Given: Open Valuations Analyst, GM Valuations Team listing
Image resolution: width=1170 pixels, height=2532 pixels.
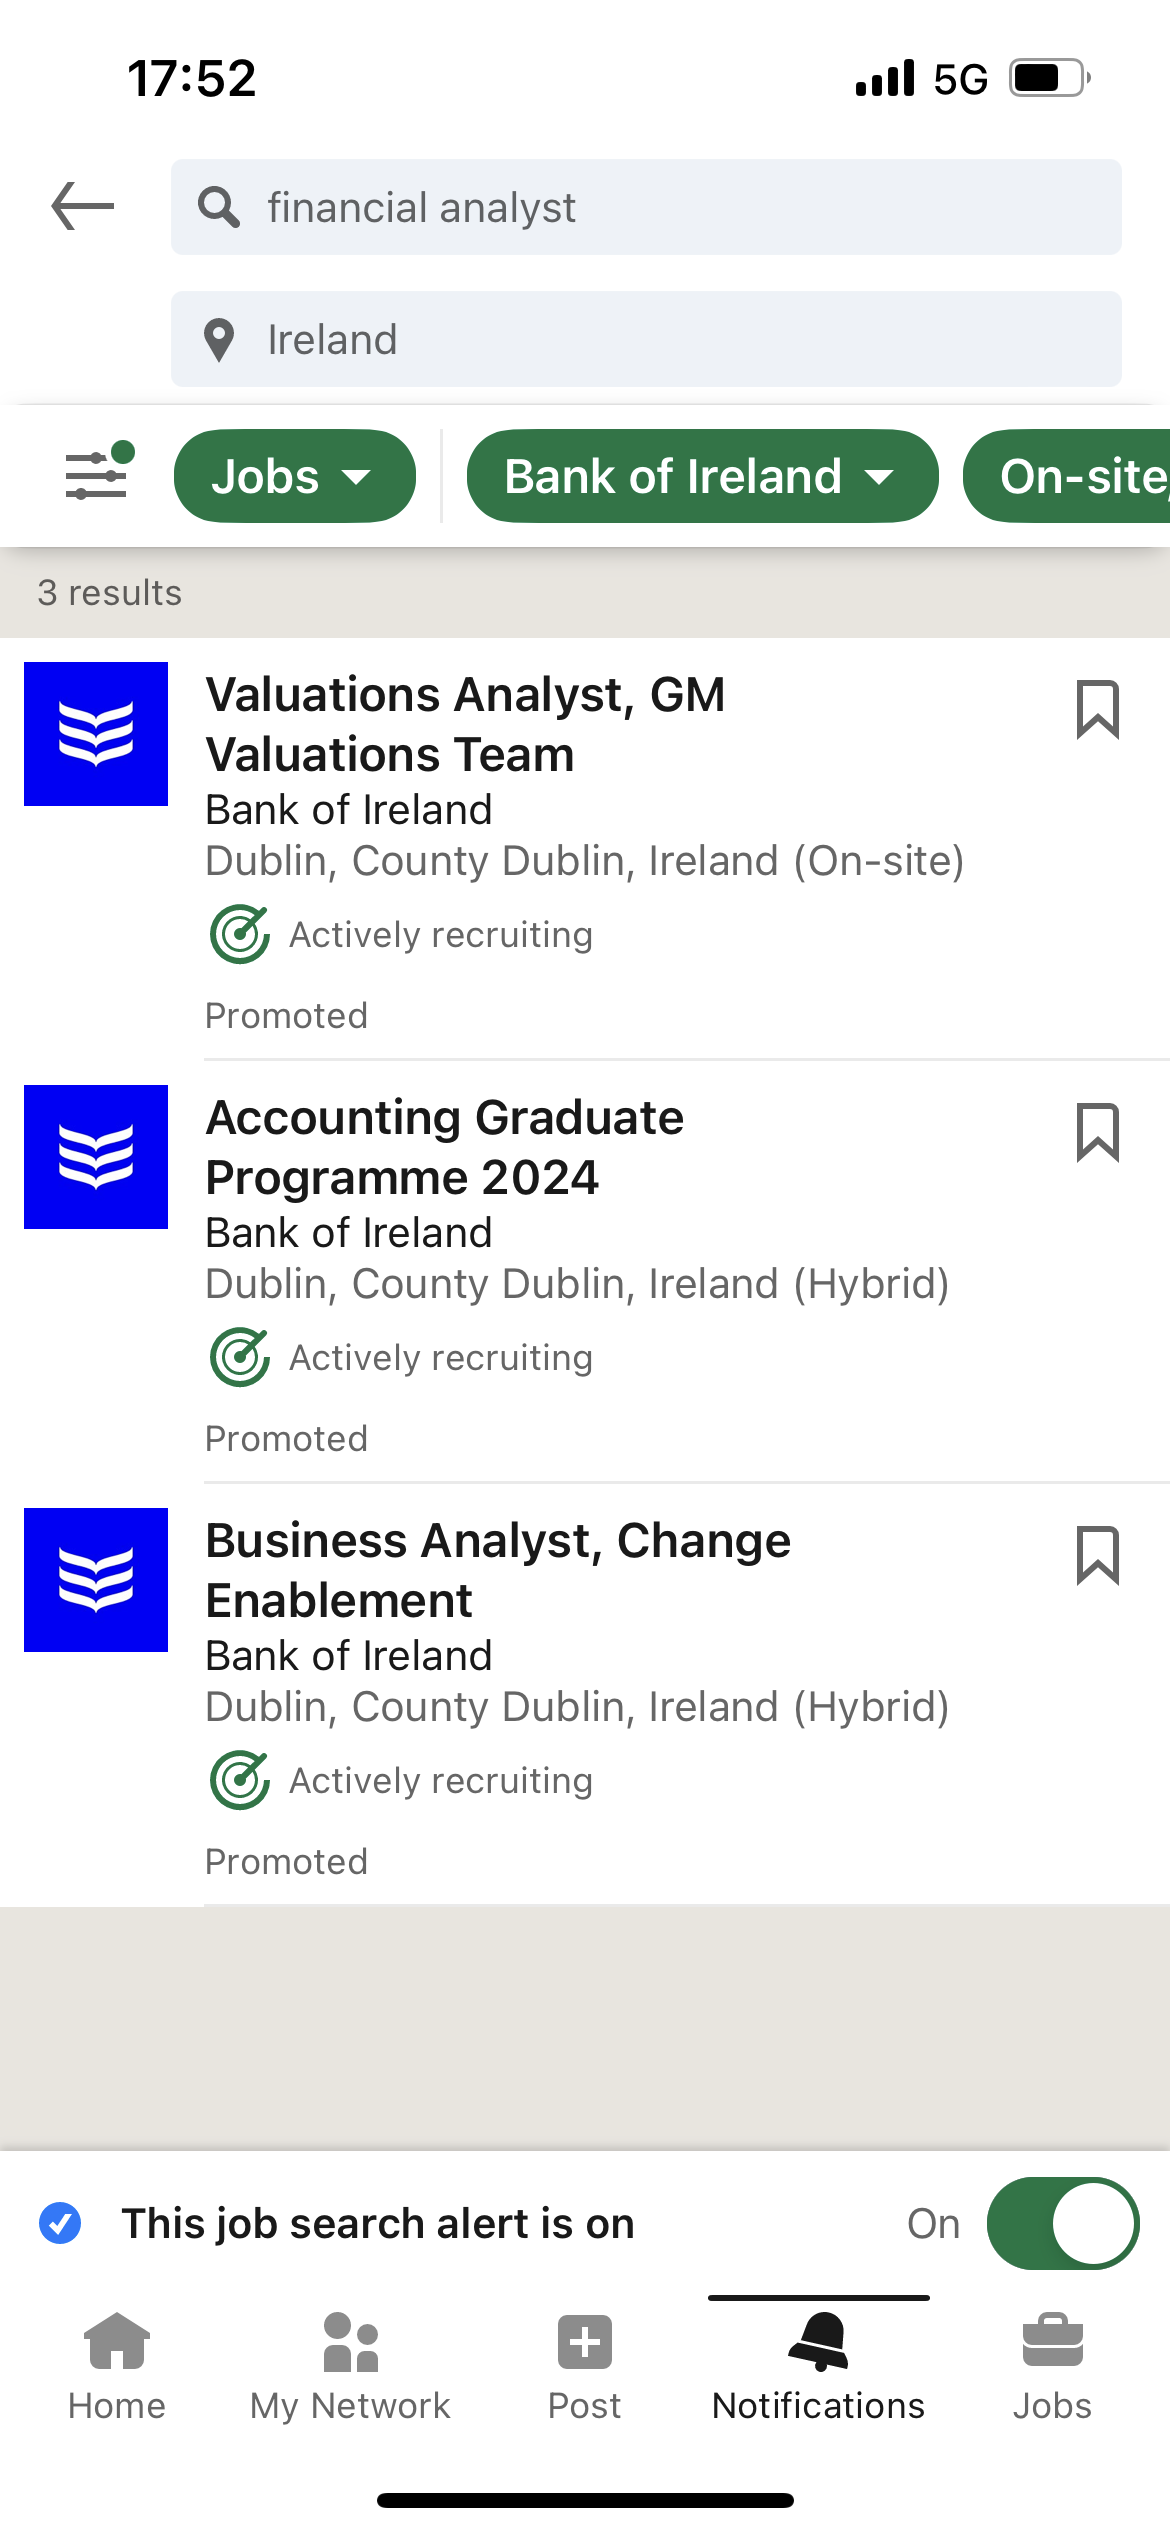Looking at the screenshot, I should 465,724.
